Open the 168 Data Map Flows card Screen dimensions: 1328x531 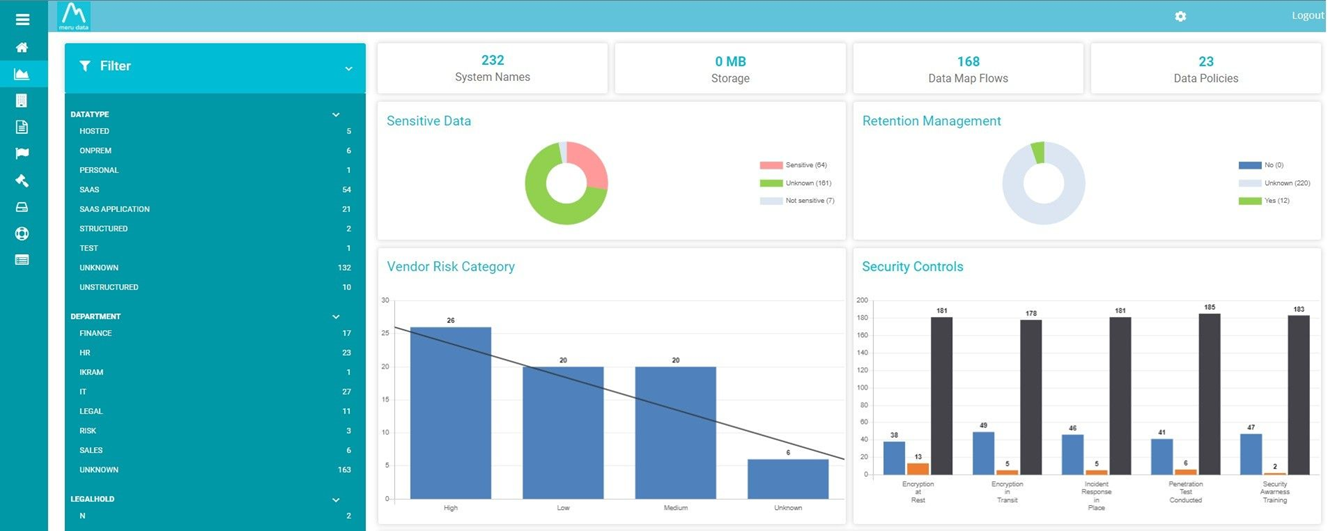[968, 68]
